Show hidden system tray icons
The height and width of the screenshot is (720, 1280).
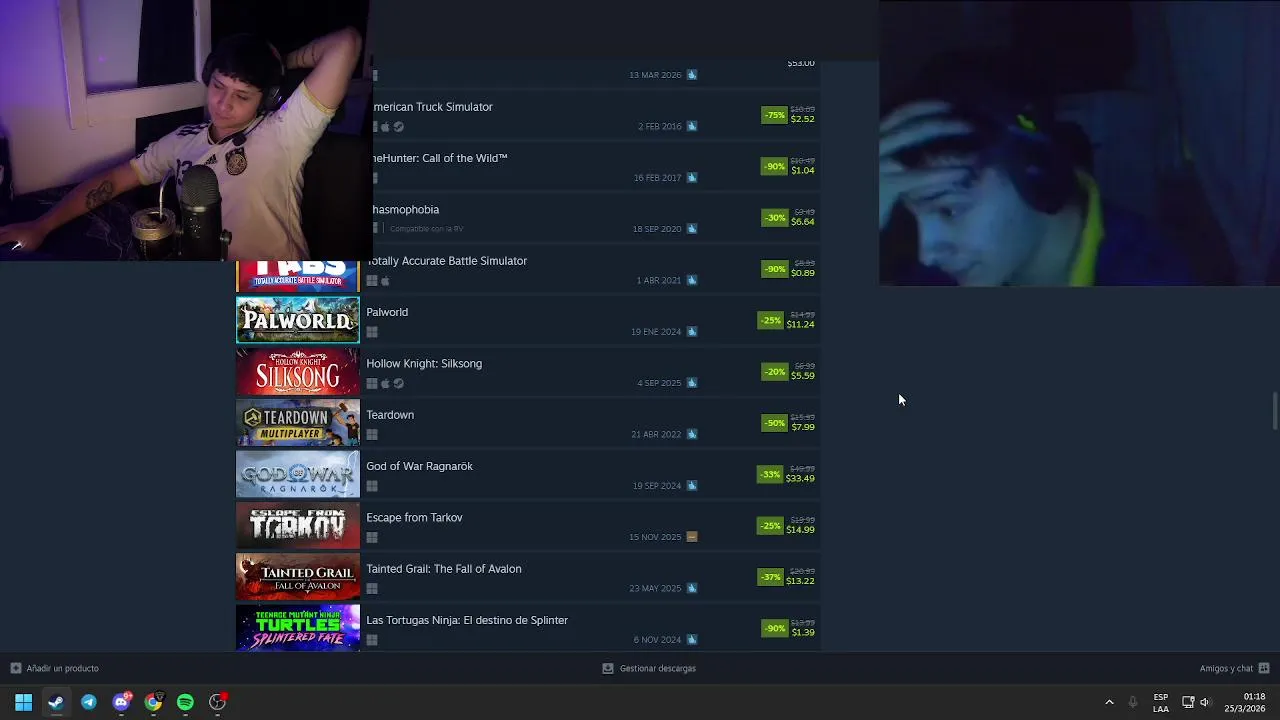click(1109, 702)
